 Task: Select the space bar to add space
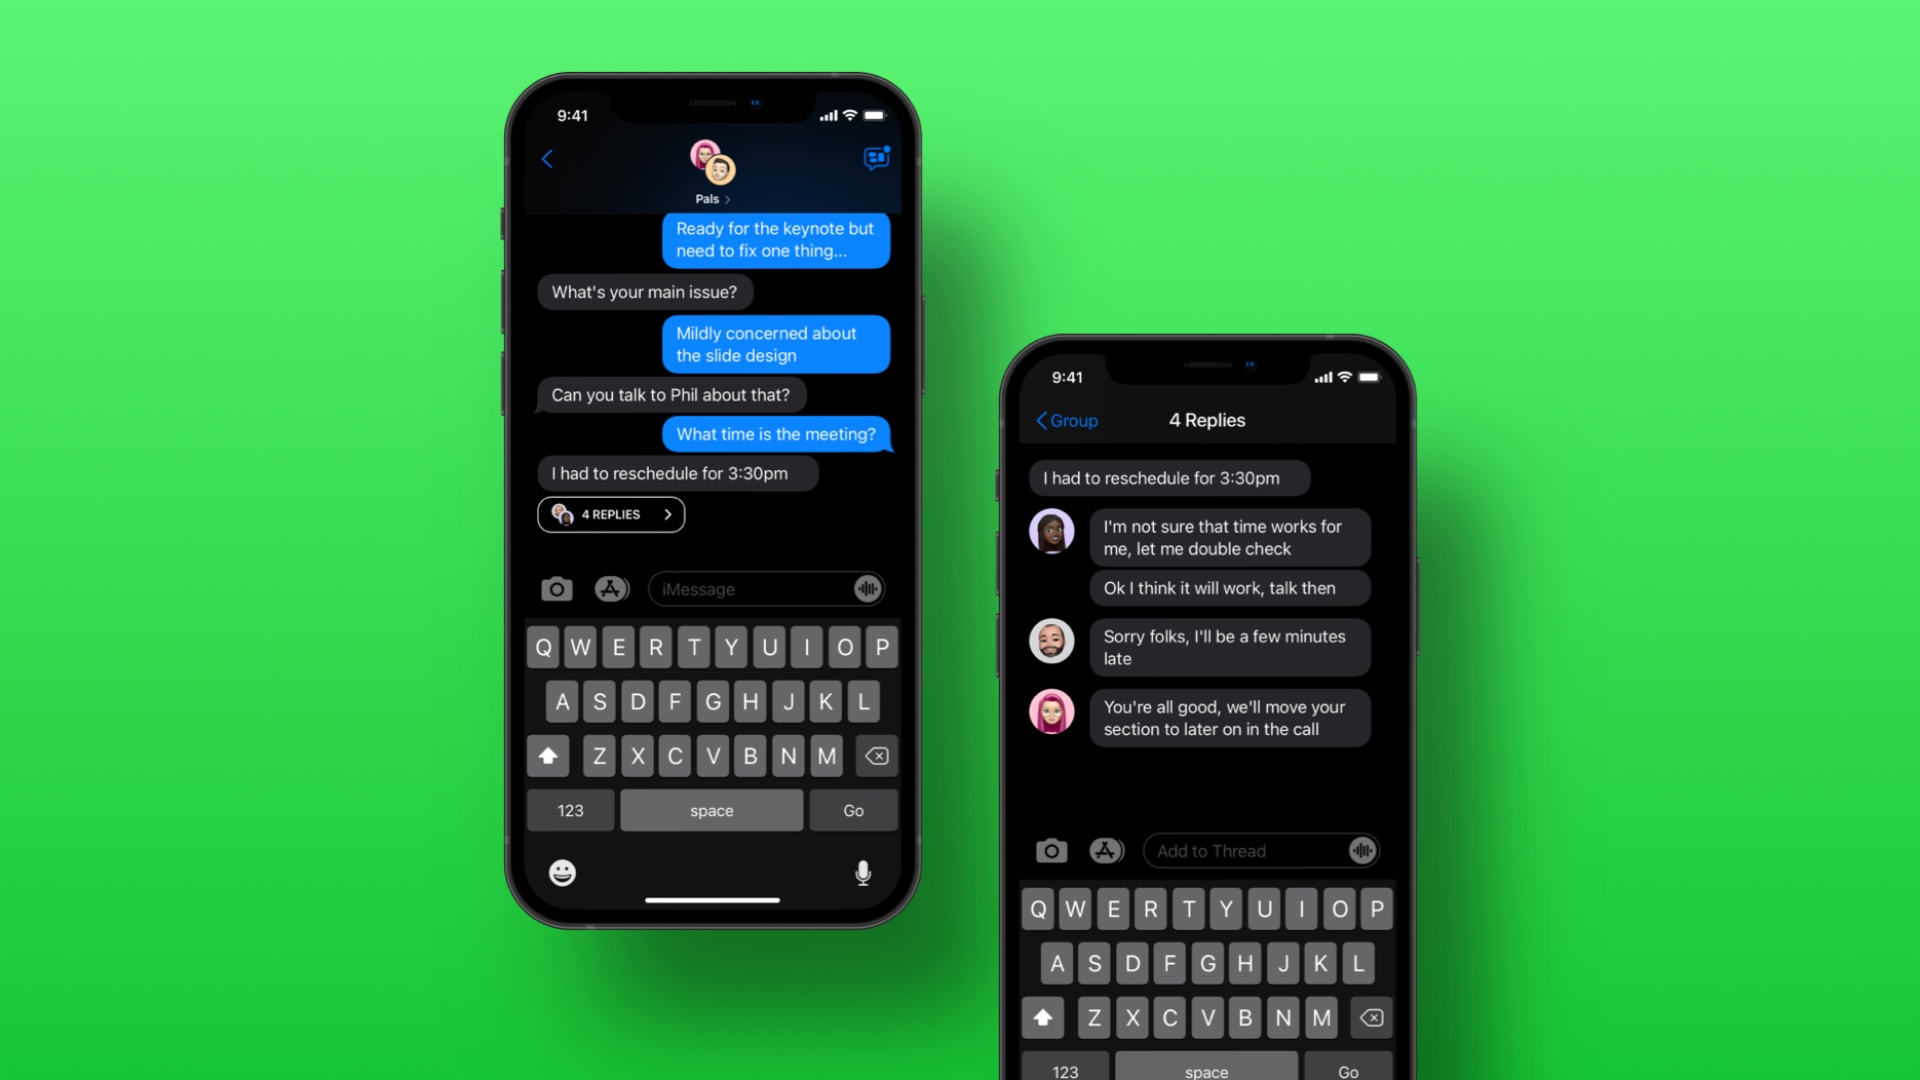709,810
